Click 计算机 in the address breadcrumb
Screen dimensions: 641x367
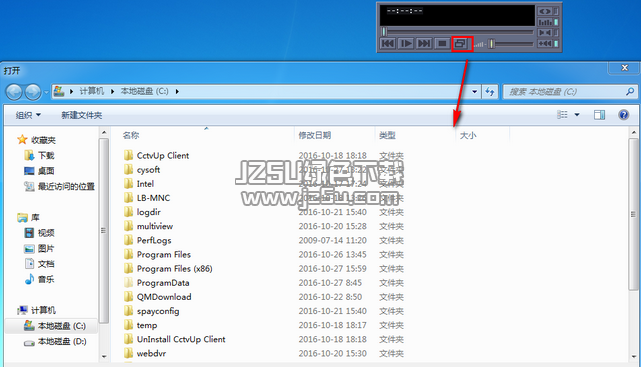click(x=92, y=91)
